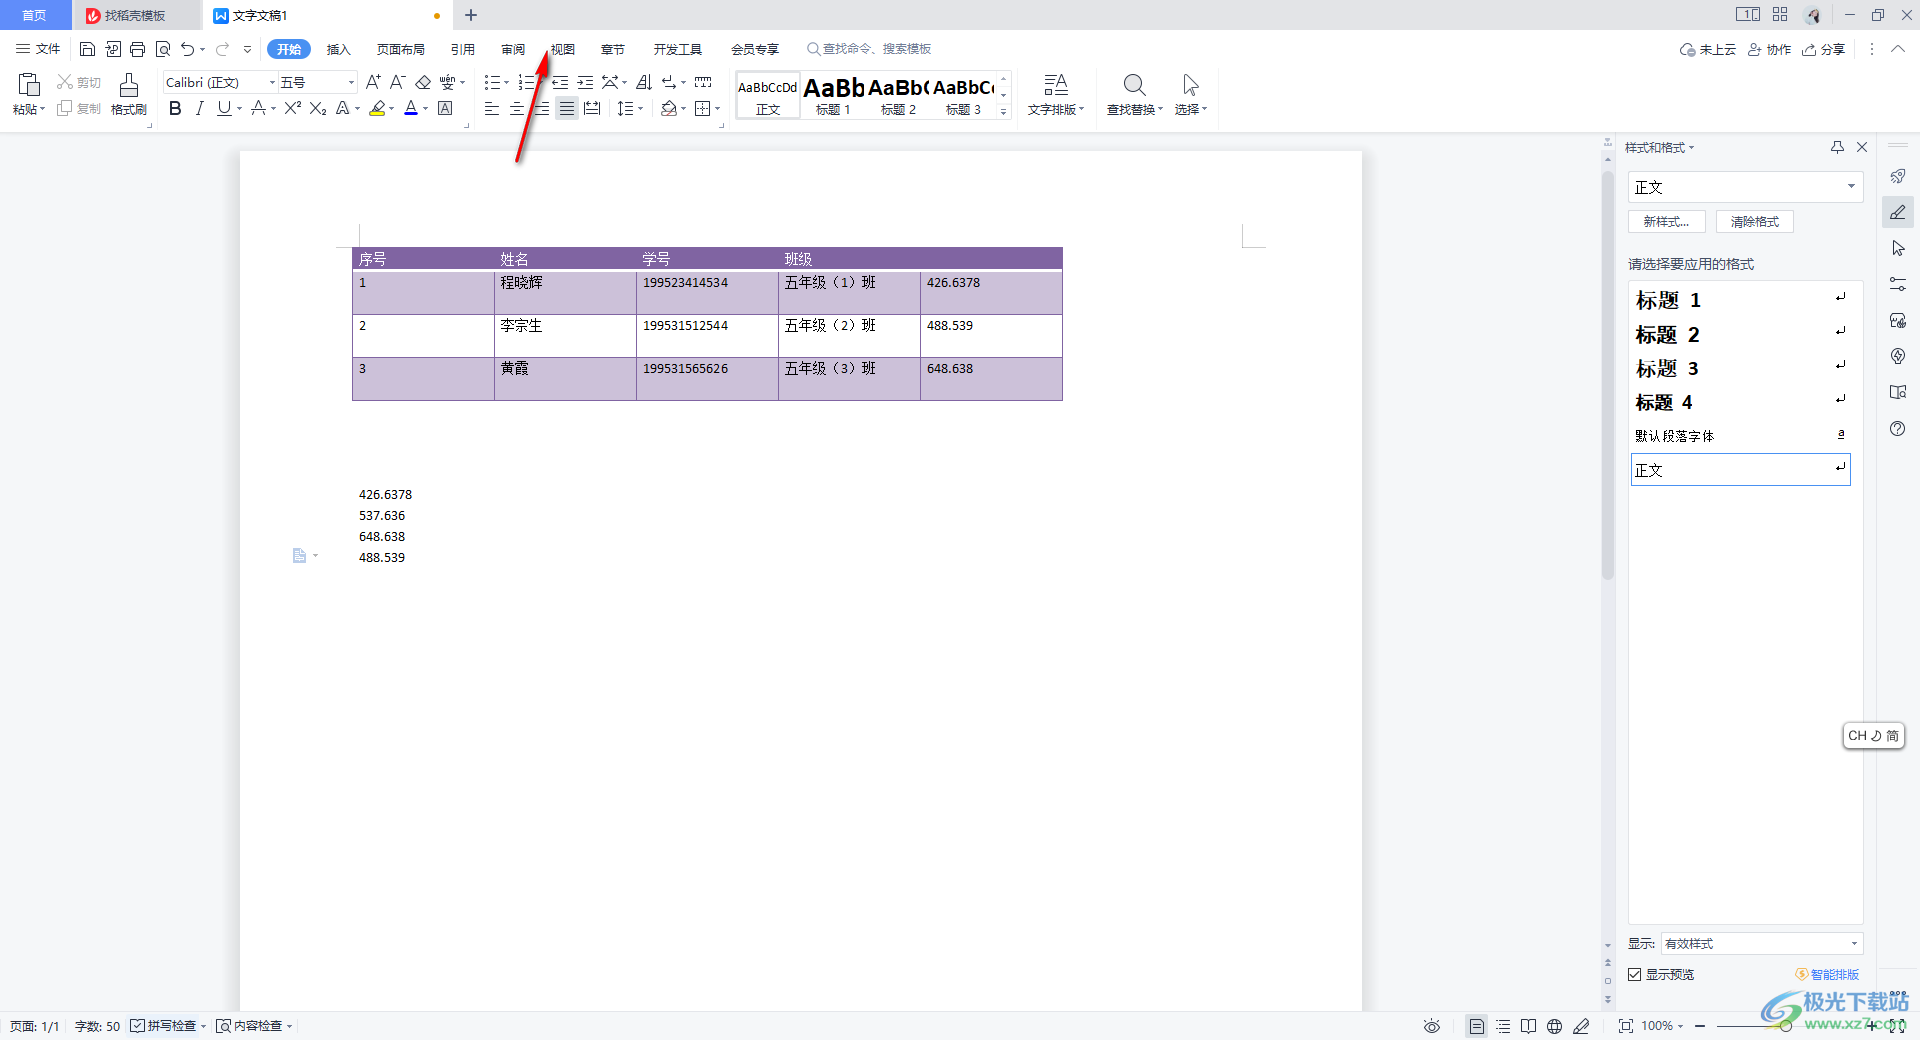Screen dimensions: 1920x1040
Task: Pin the Styles and Formatting pane
Action: [1837, 147]
